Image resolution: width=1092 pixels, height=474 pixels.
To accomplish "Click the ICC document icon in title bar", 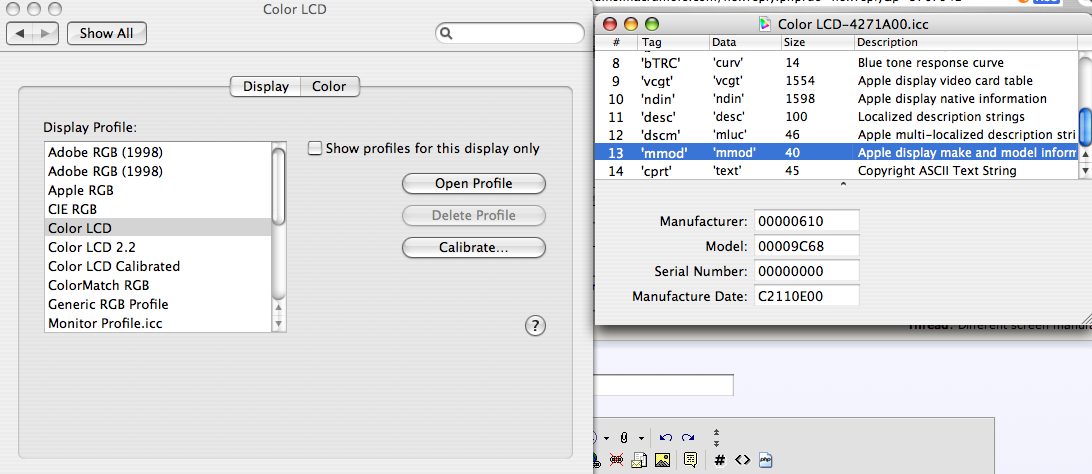I will tap(765, 24).
